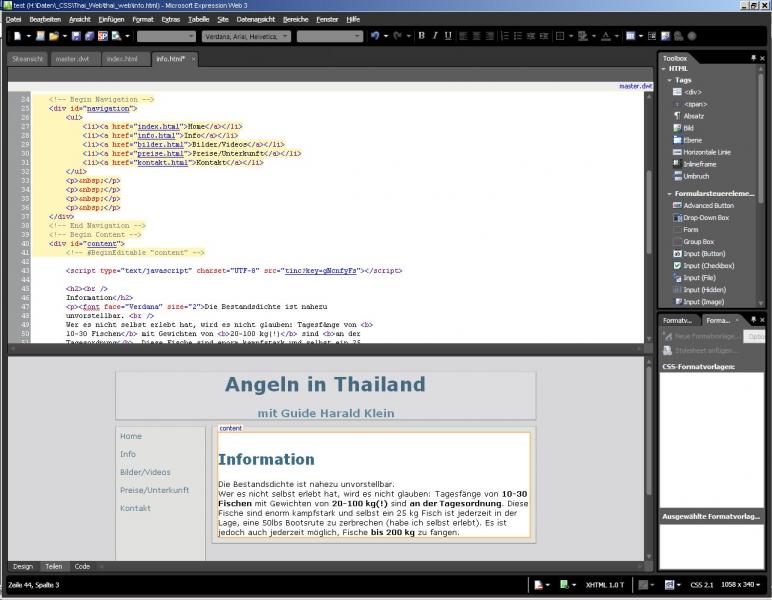Click the Italic formatting icon
Viewport: 772px width, 600px height.
434,36
